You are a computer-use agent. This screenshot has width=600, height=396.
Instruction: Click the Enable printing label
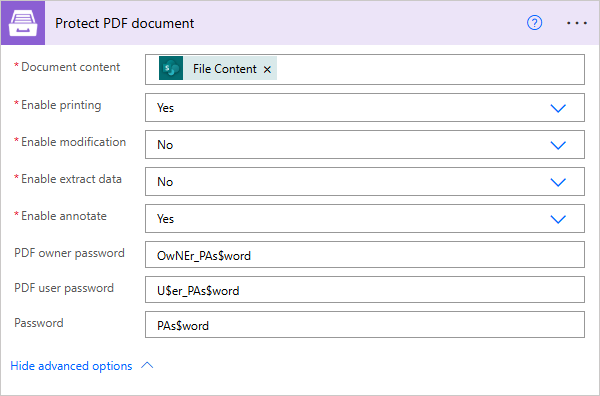(61, 105)
